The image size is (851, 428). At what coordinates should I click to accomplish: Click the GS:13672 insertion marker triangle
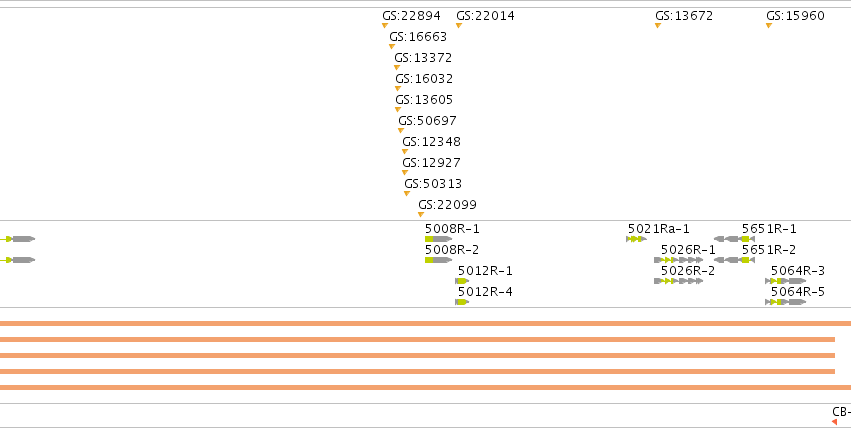pyautogui.click(x=658, y=25)
